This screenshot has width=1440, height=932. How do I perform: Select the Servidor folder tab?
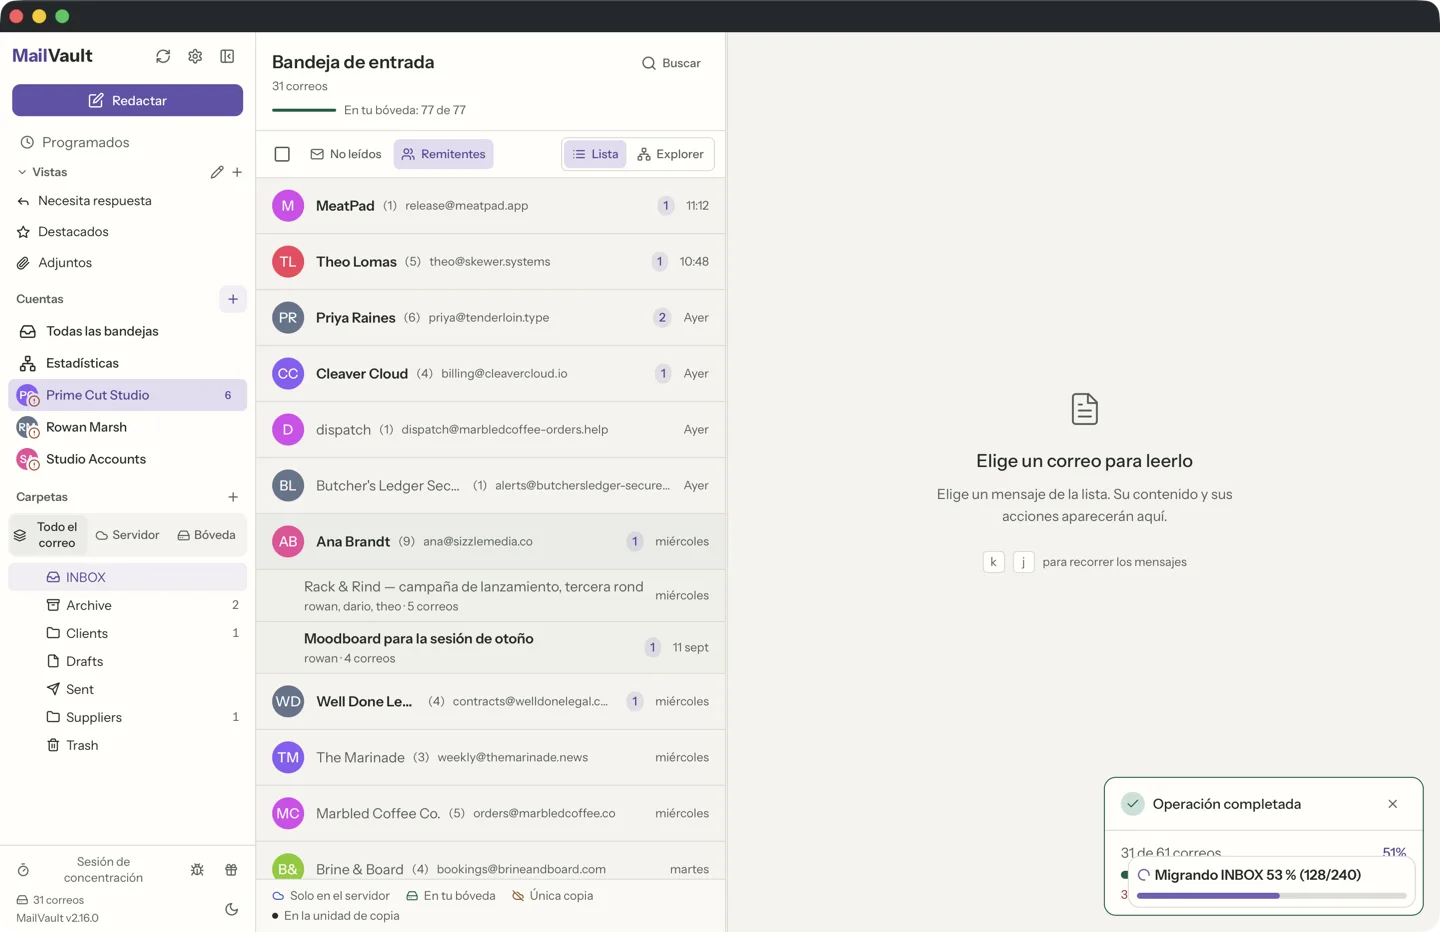point(127,535)
